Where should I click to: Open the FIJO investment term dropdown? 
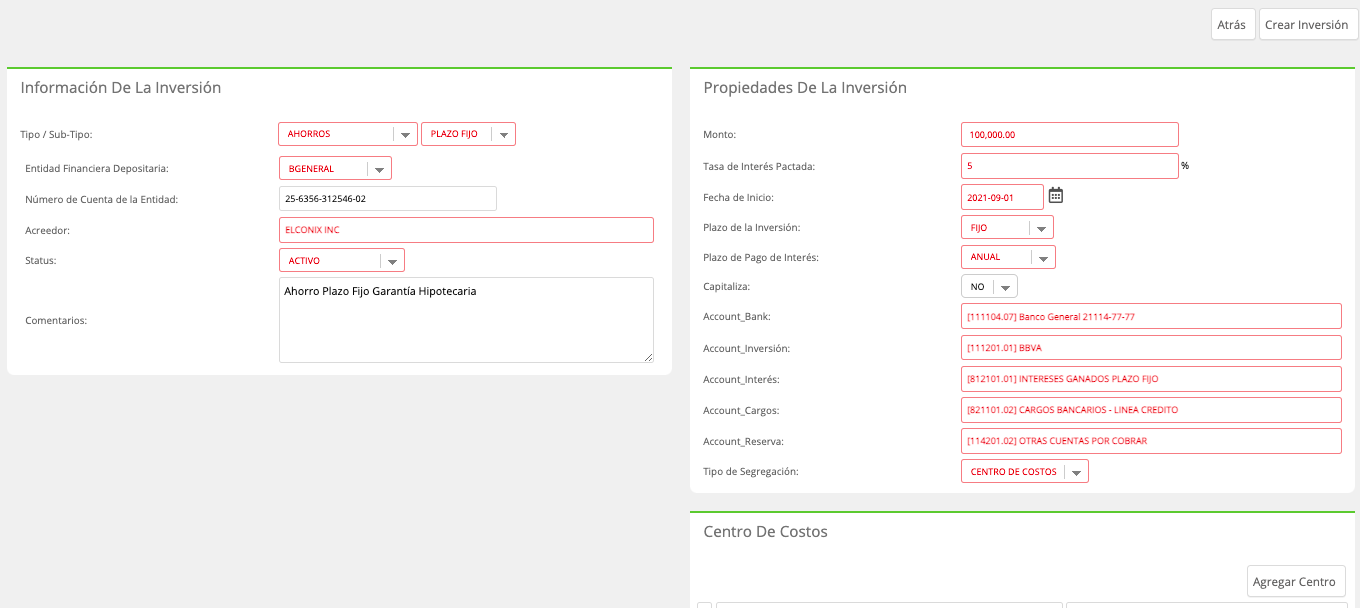coord(1007,227)
